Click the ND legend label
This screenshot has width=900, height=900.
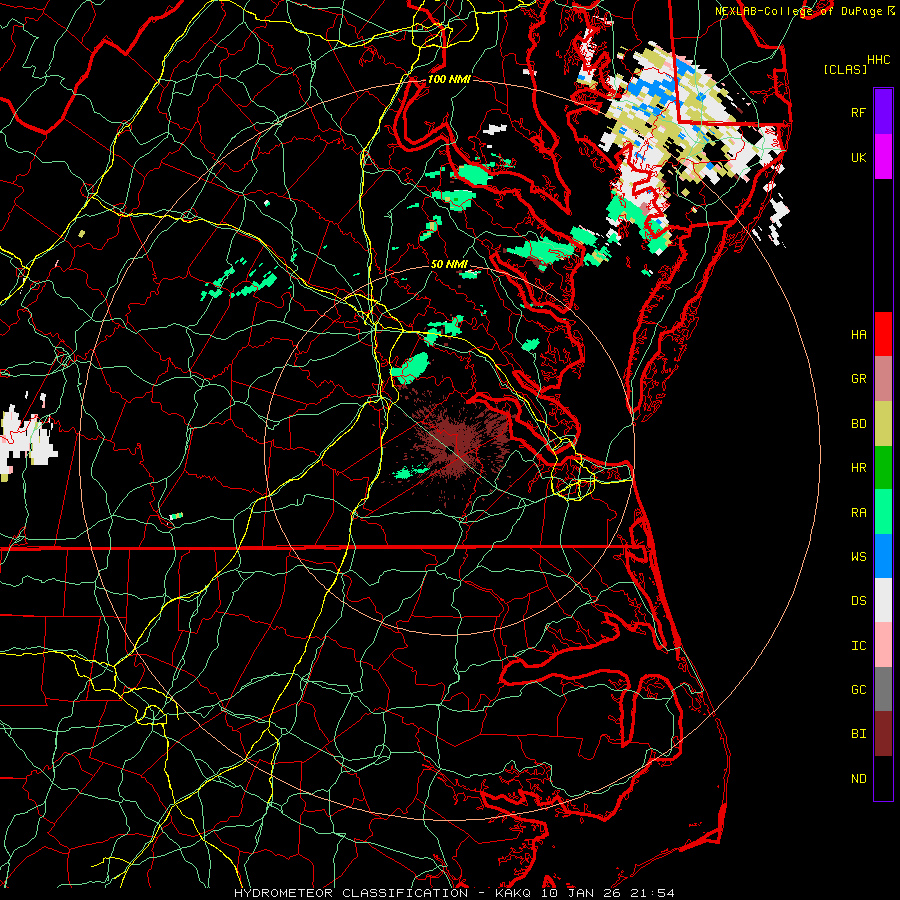858,778
